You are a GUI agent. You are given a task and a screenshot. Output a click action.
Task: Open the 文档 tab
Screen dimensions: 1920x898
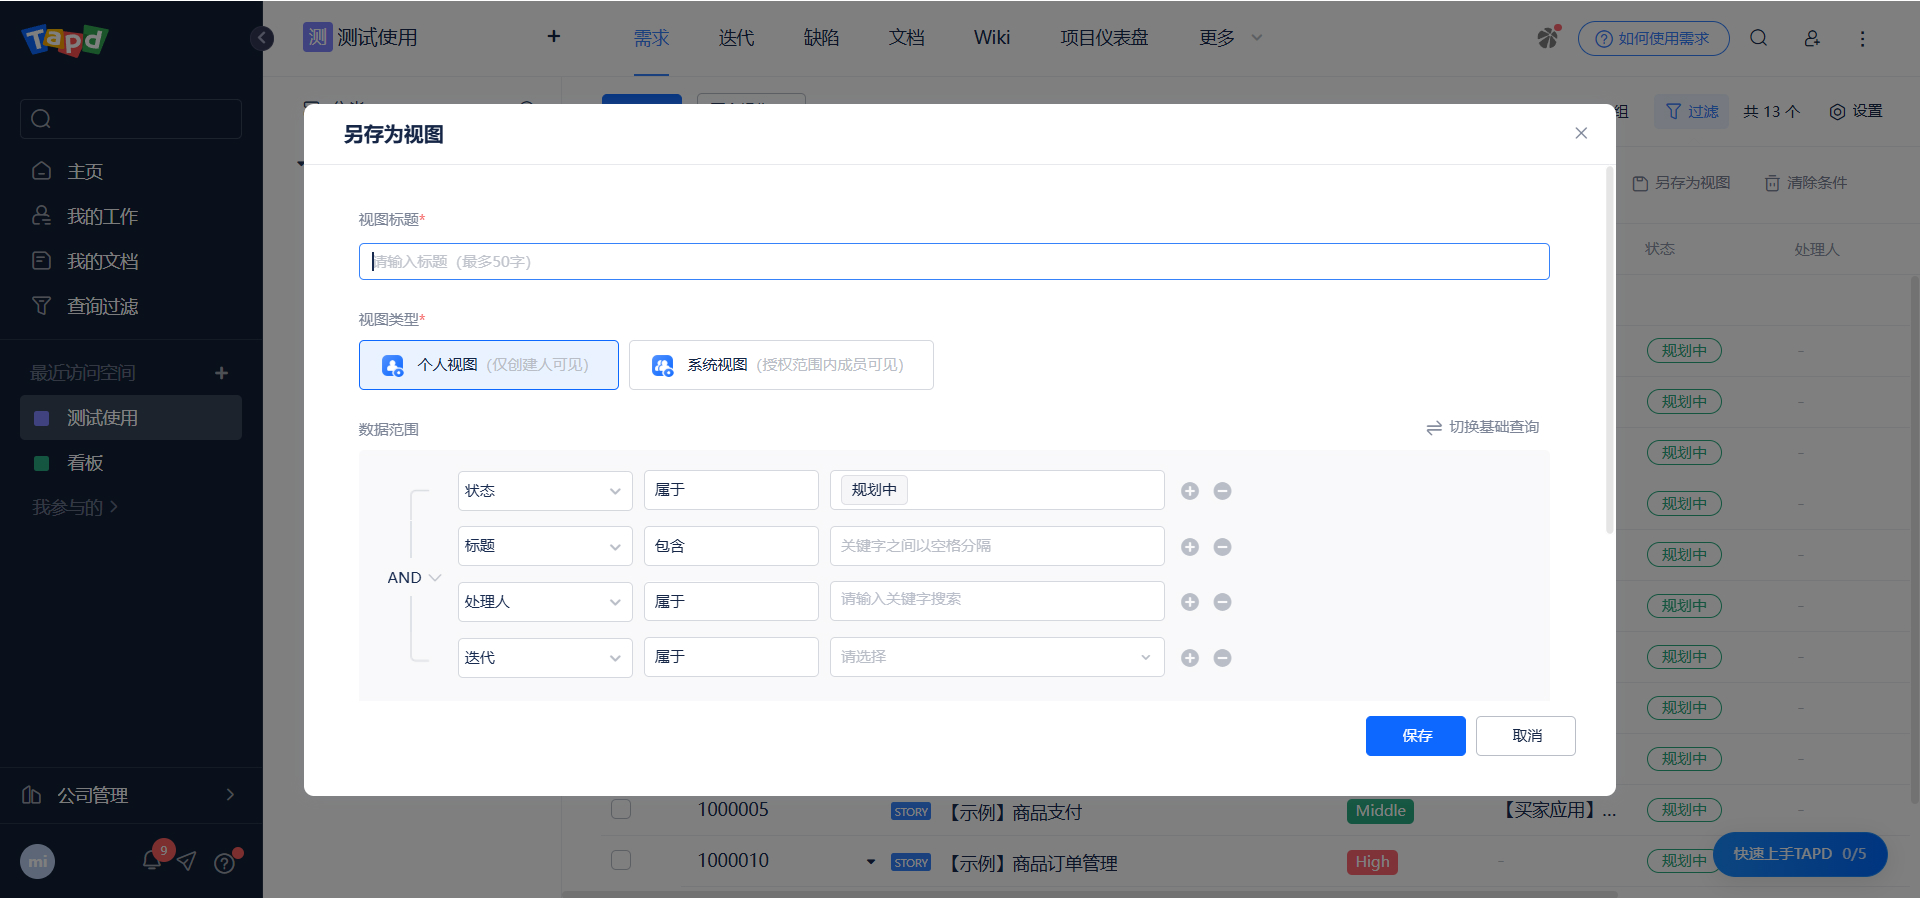[907, 38]
